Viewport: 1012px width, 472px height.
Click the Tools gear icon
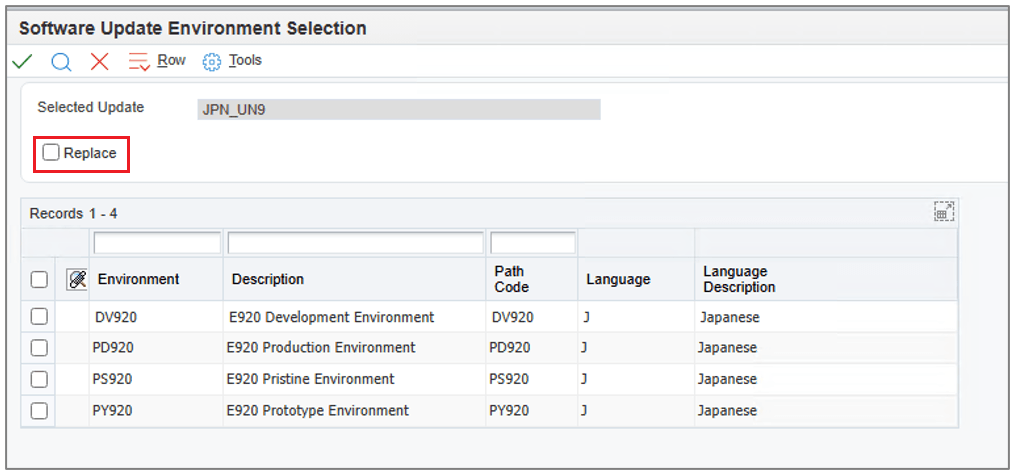click(x=211, y=61)
